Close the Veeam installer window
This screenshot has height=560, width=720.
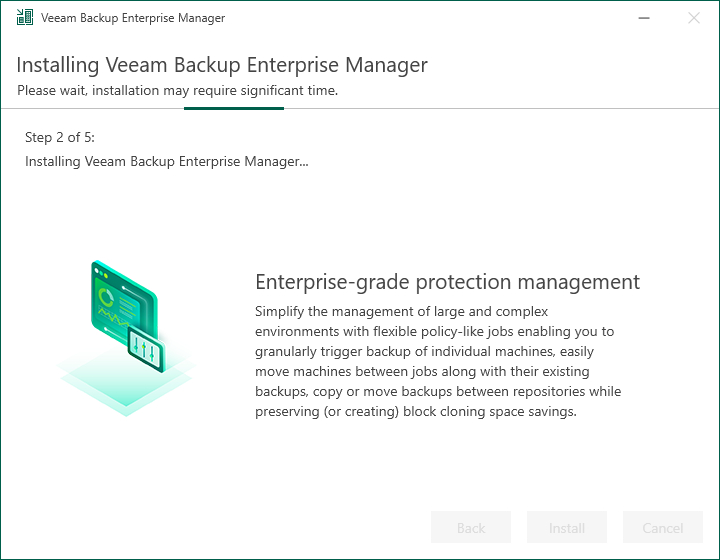(694, 18)
